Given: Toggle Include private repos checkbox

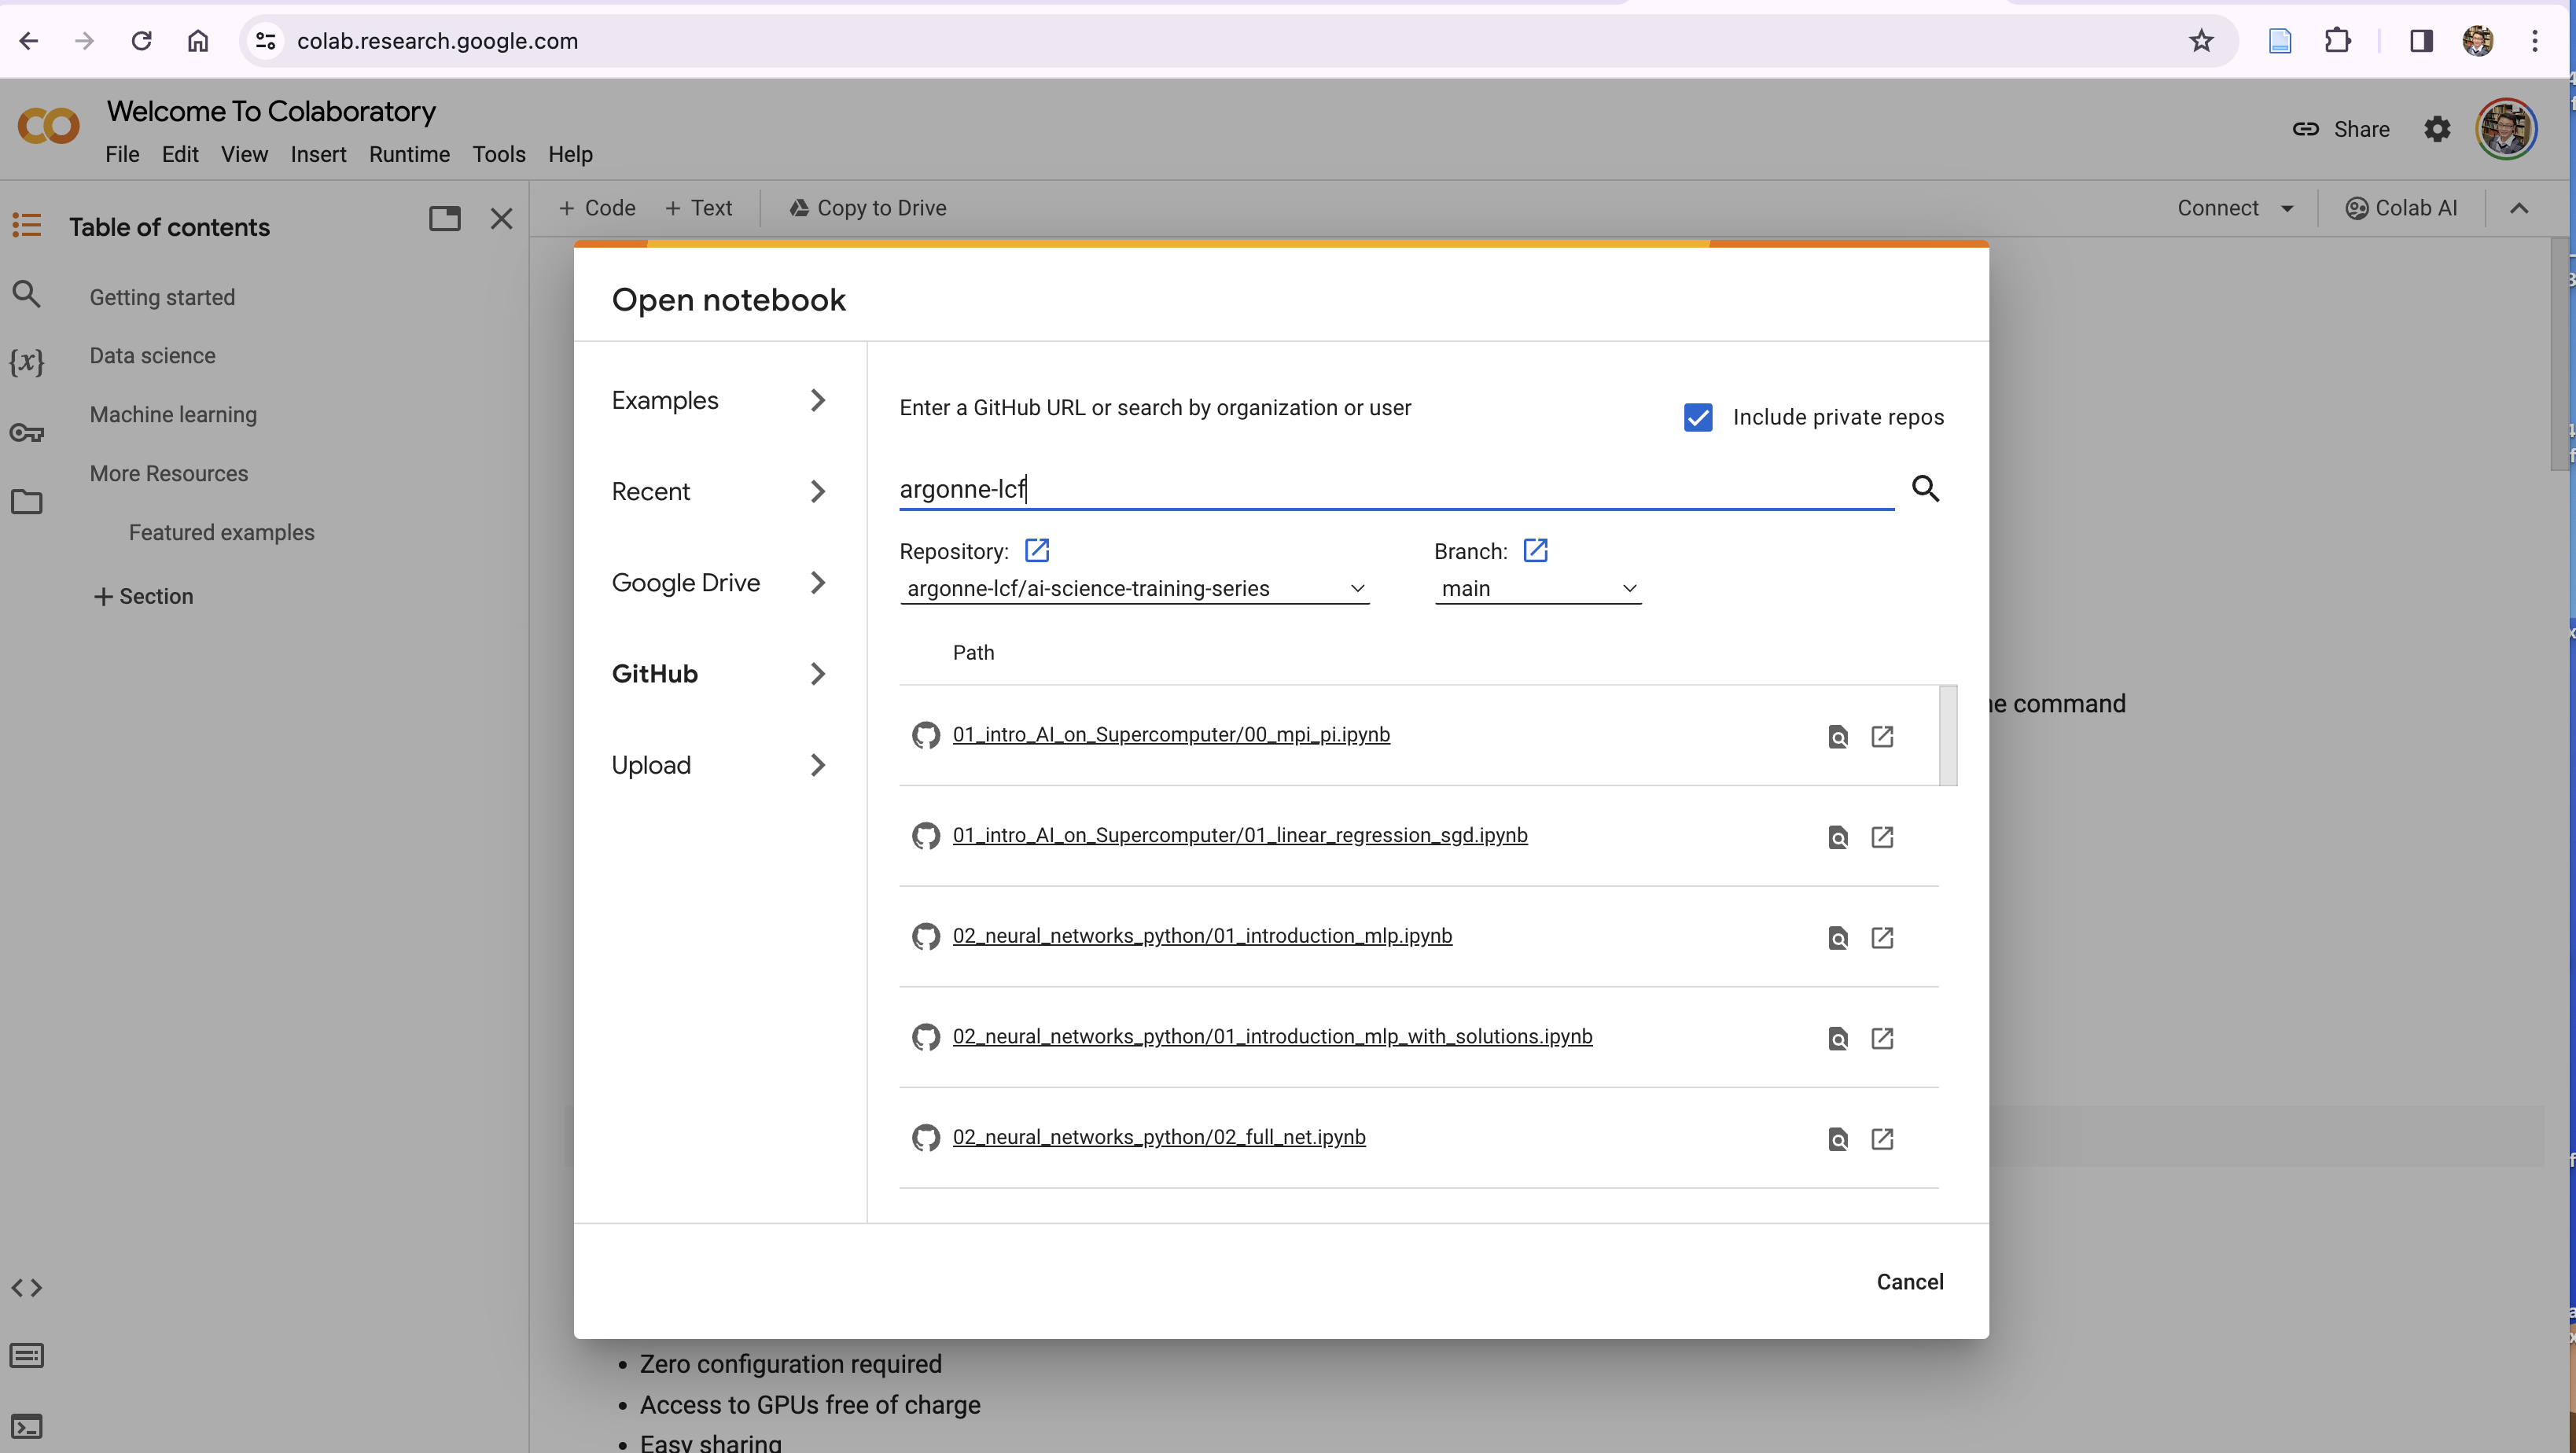Looking at the screenshot, I should point(1698,417).
